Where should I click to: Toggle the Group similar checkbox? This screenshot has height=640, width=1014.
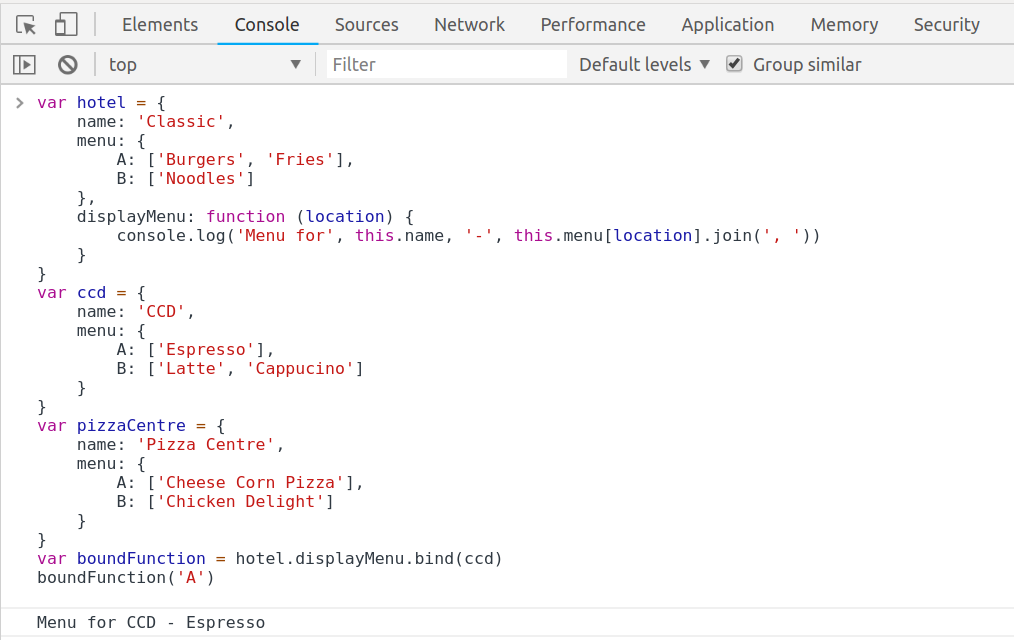[x=735, y=65]
